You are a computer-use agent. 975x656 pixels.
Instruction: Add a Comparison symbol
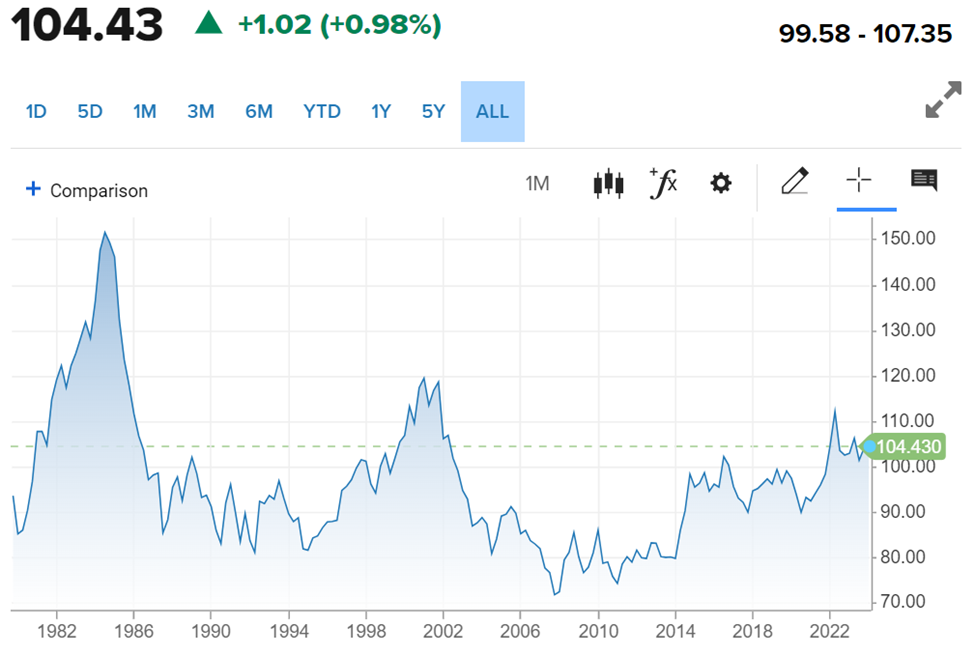[98, 190]
